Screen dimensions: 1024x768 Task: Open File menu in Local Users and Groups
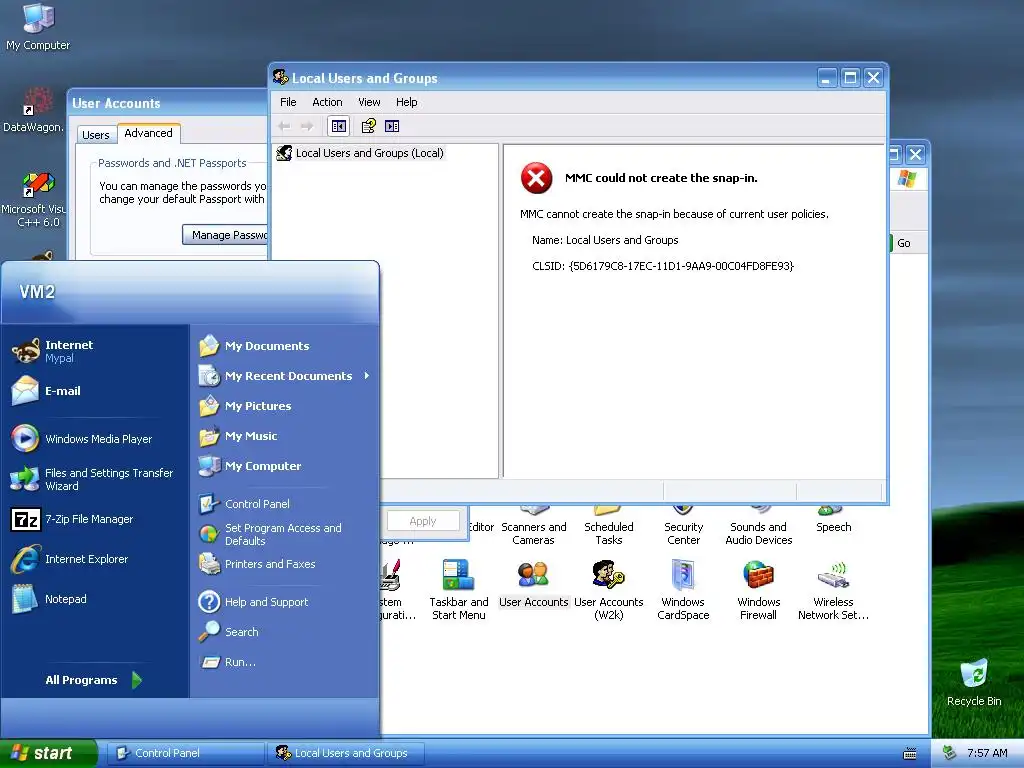tap(288, 102)
